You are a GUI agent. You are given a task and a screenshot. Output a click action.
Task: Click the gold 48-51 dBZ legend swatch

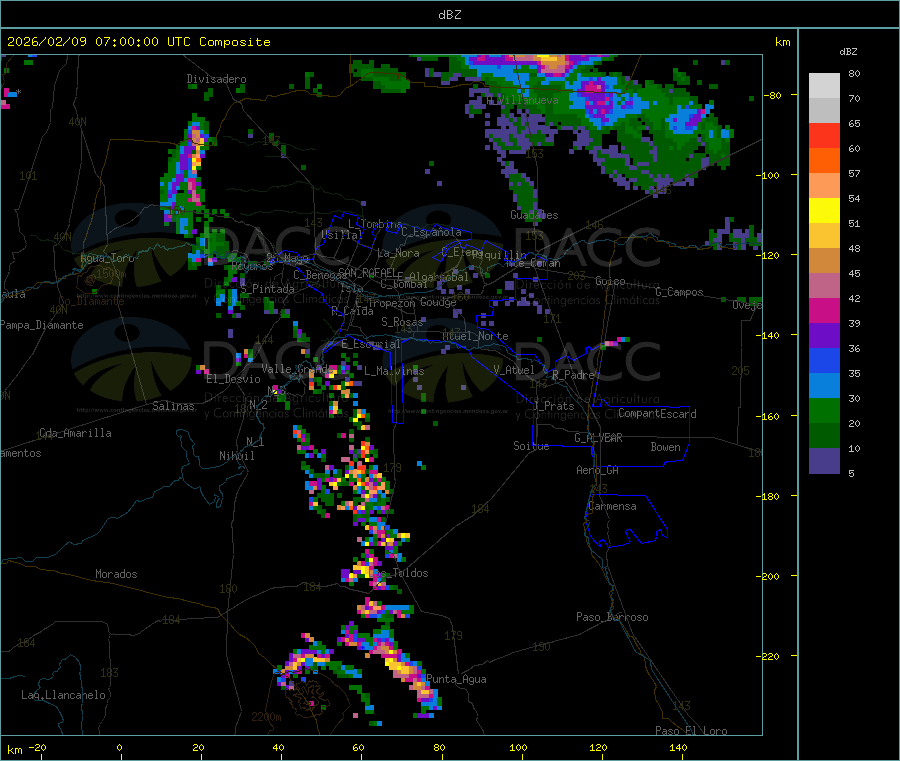pyautogui.click(x=824, y=235)
